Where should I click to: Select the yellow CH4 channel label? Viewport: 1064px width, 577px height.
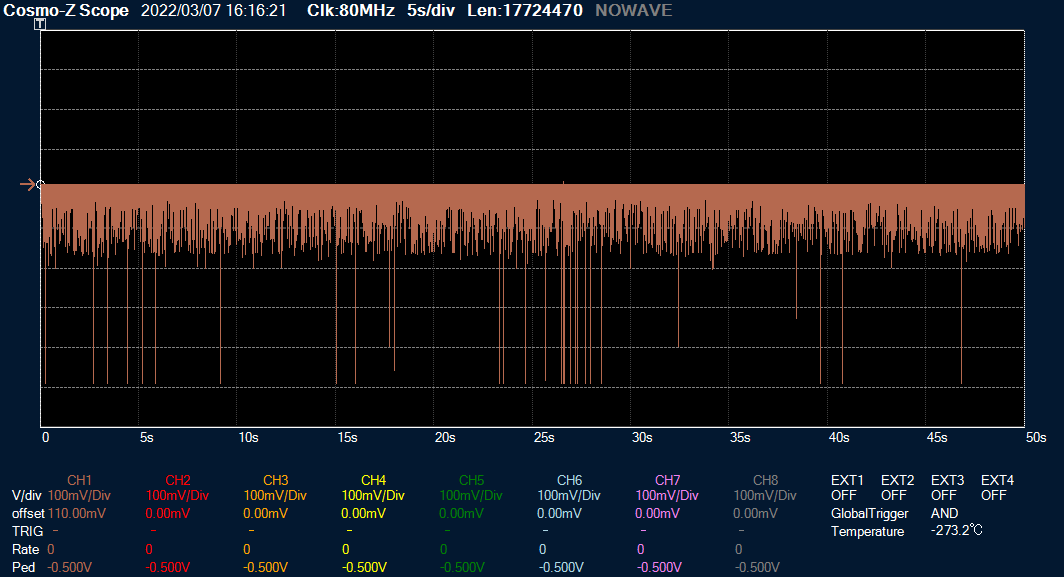tap(373, 480)
